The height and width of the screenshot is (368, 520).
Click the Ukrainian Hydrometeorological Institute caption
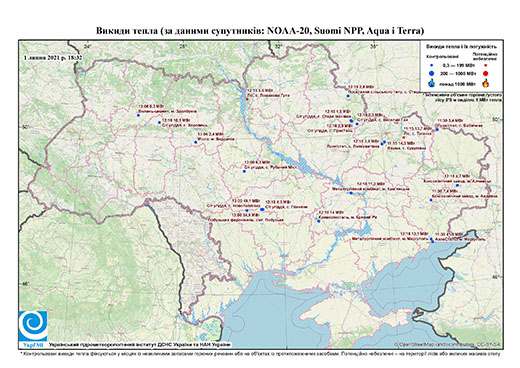click(139, 345)
